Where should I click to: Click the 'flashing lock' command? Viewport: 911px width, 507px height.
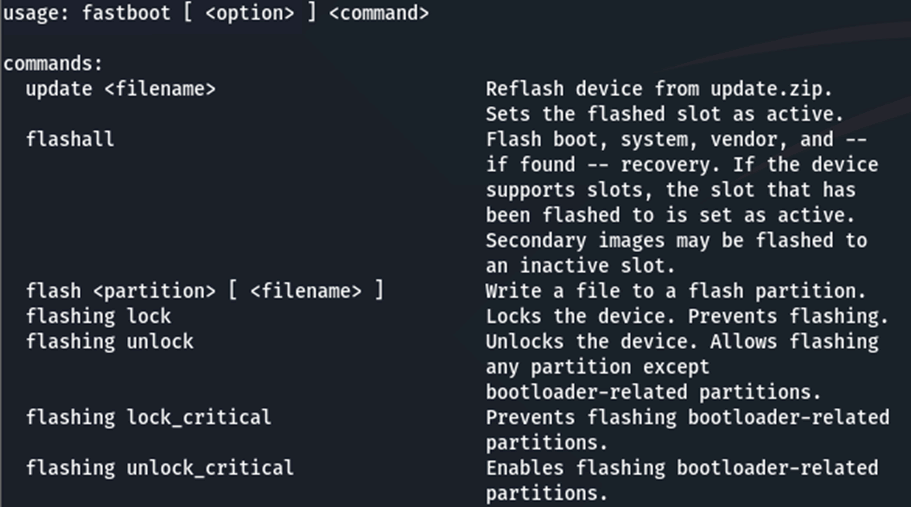[99, 317]
